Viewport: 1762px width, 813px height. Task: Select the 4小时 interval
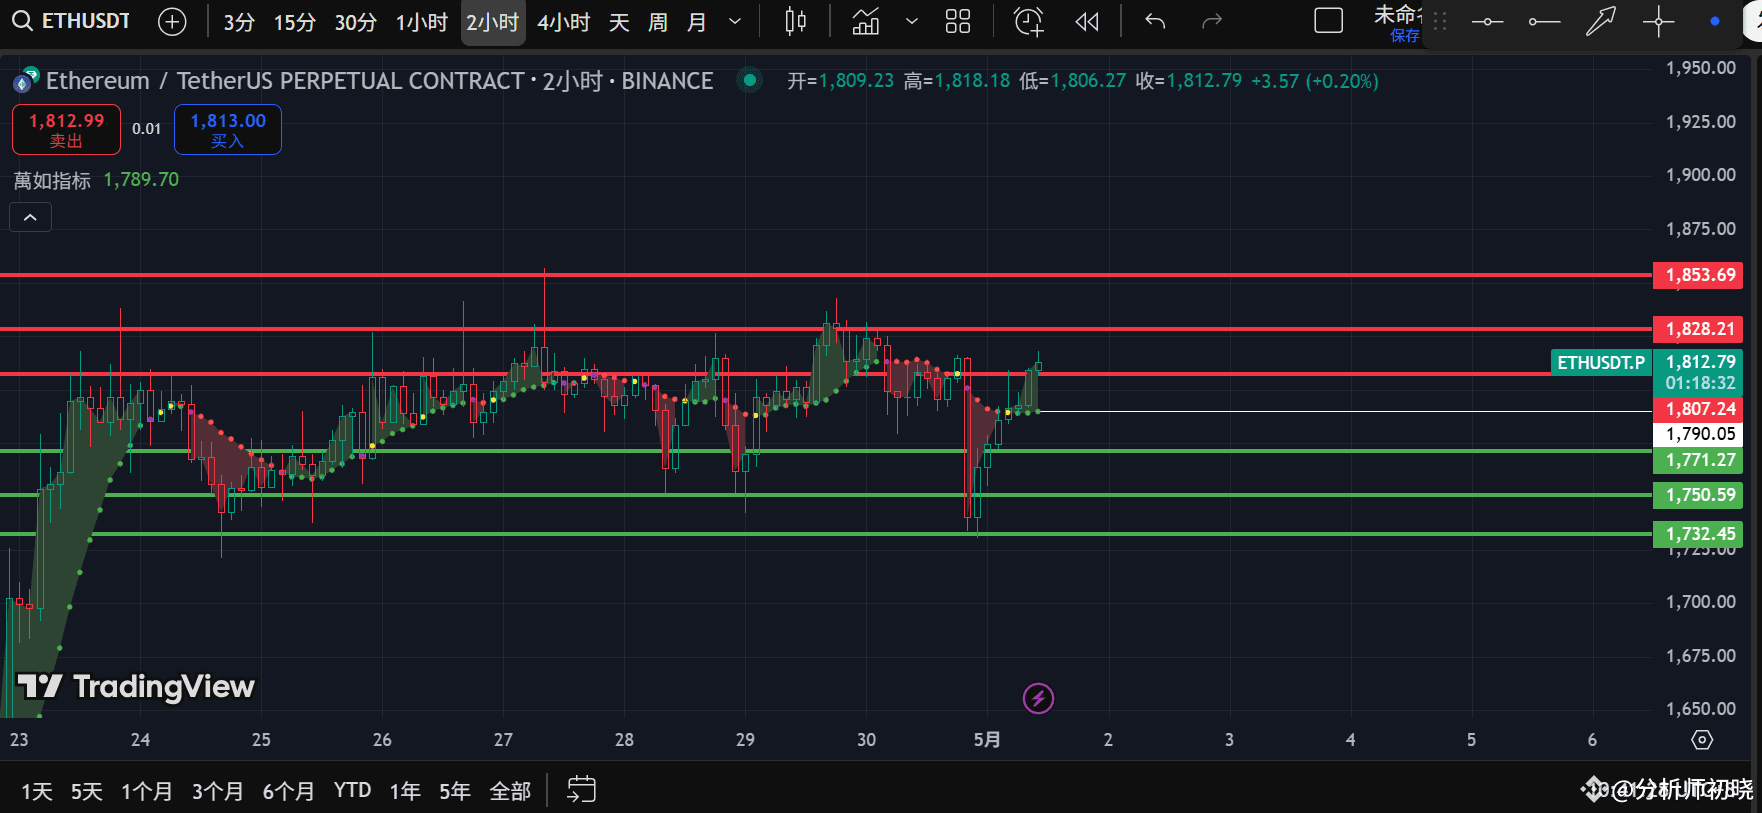click(564, 22)
